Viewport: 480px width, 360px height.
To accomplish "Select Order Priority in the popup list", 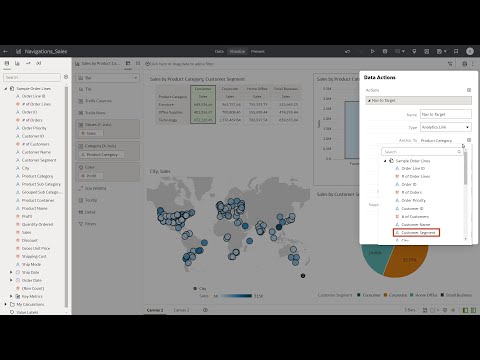I will 413,200.
